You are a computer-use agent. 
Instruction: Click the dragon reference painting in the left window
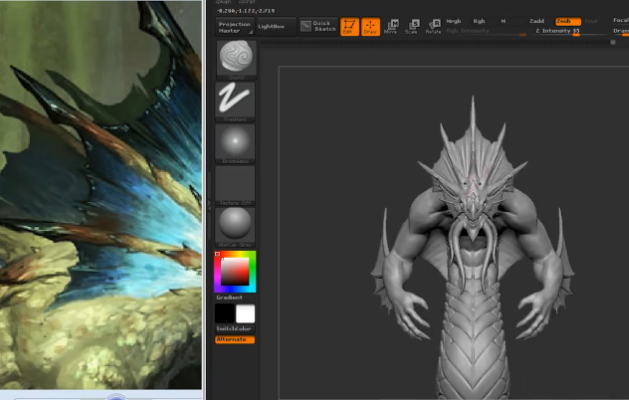(101, 195)
